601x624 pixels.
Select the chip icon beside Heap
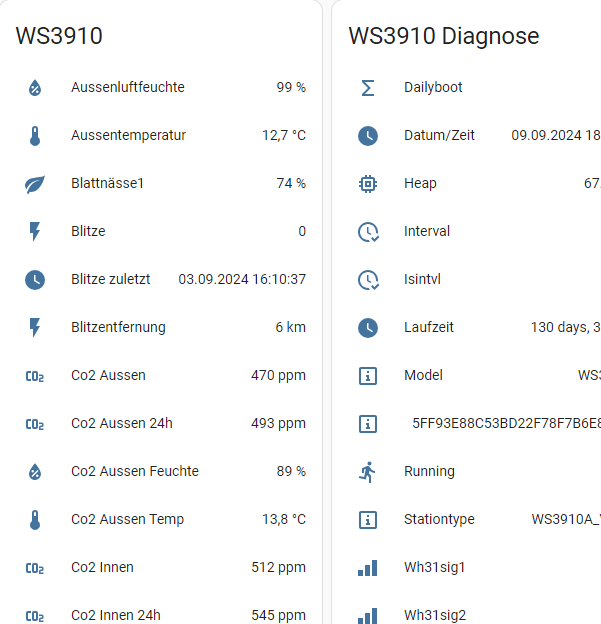click(368, 184)
